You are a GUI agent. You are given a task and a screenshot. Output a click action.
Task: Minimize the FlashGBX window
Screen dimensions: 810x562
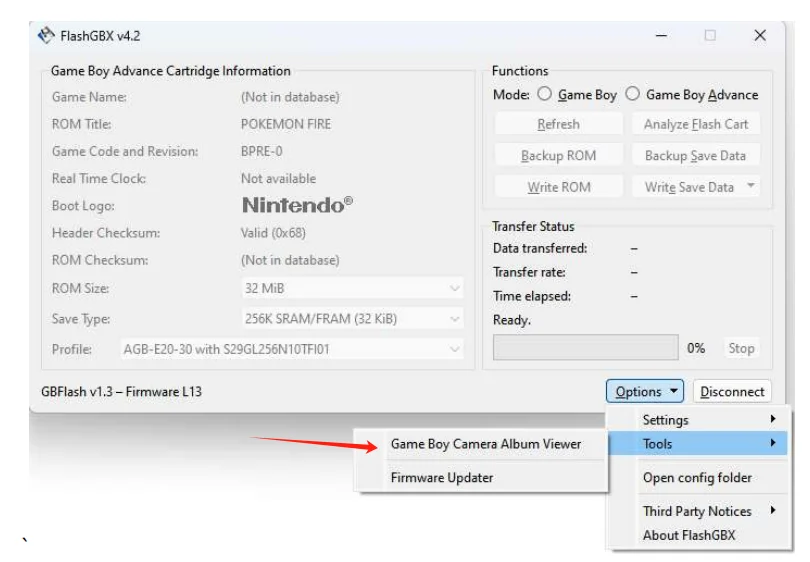[x=661, y=36]
